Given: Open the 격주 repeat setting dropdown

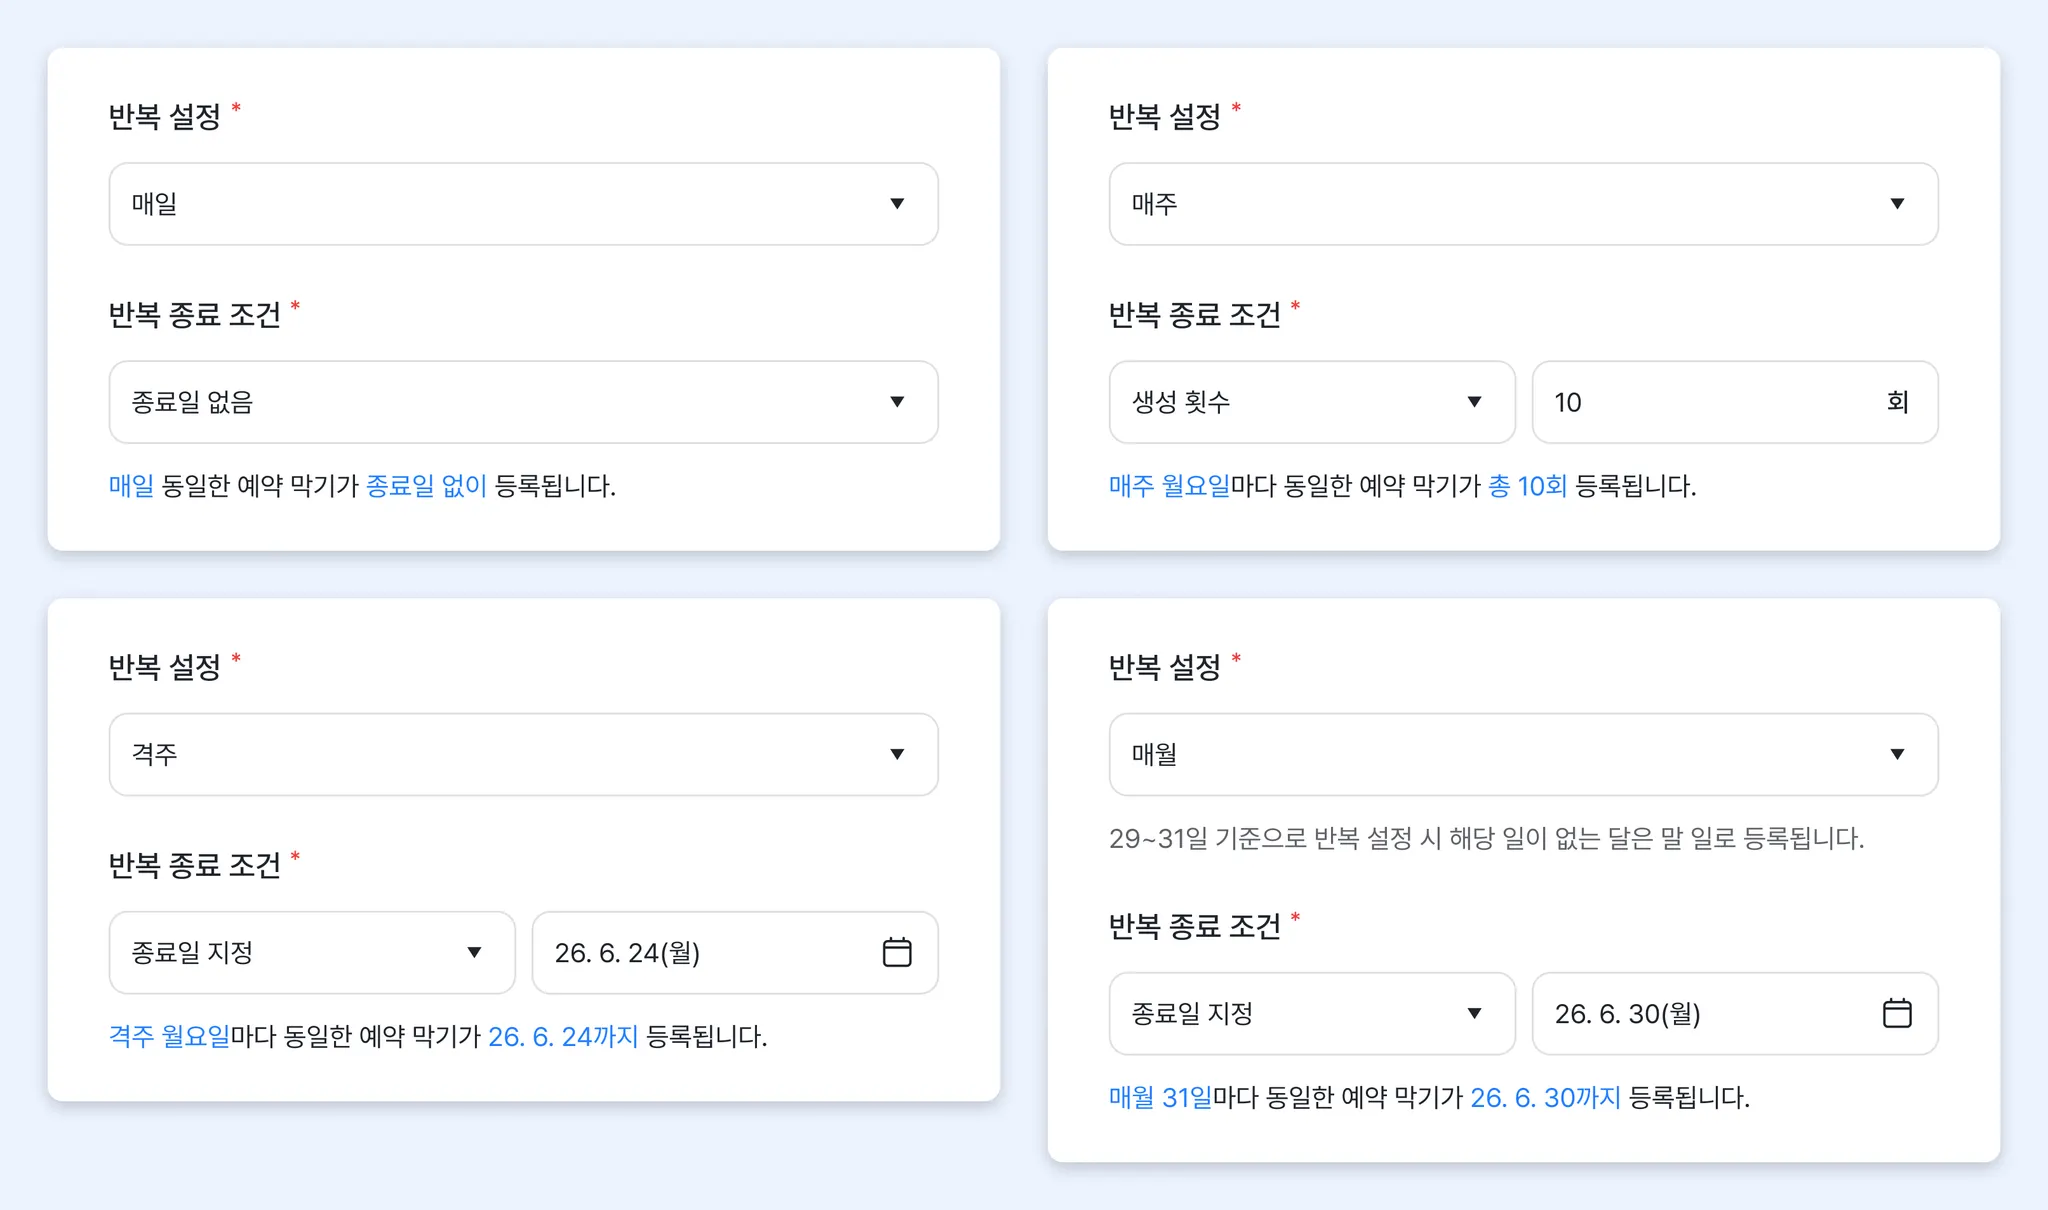Looking at the screenshot, I should tap(523, 754).
